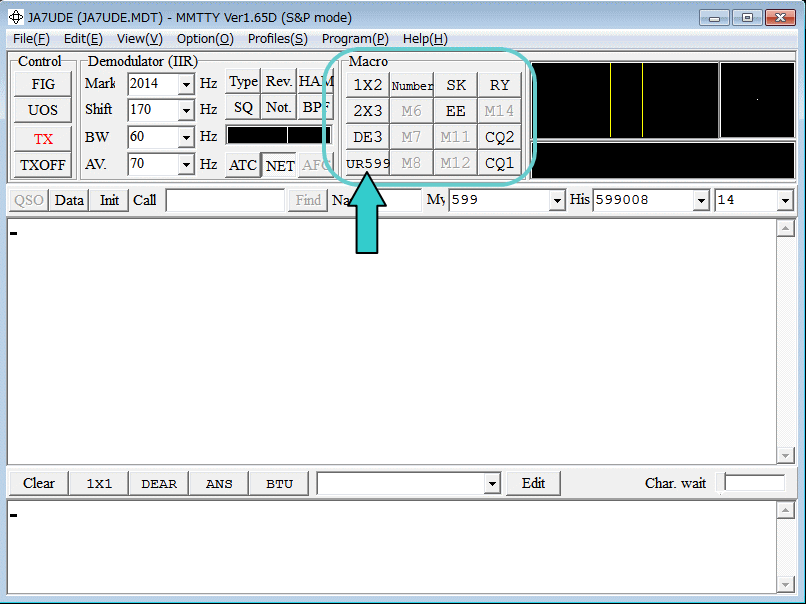Click the Edit button
806x604 pixels.
point(533,483)
